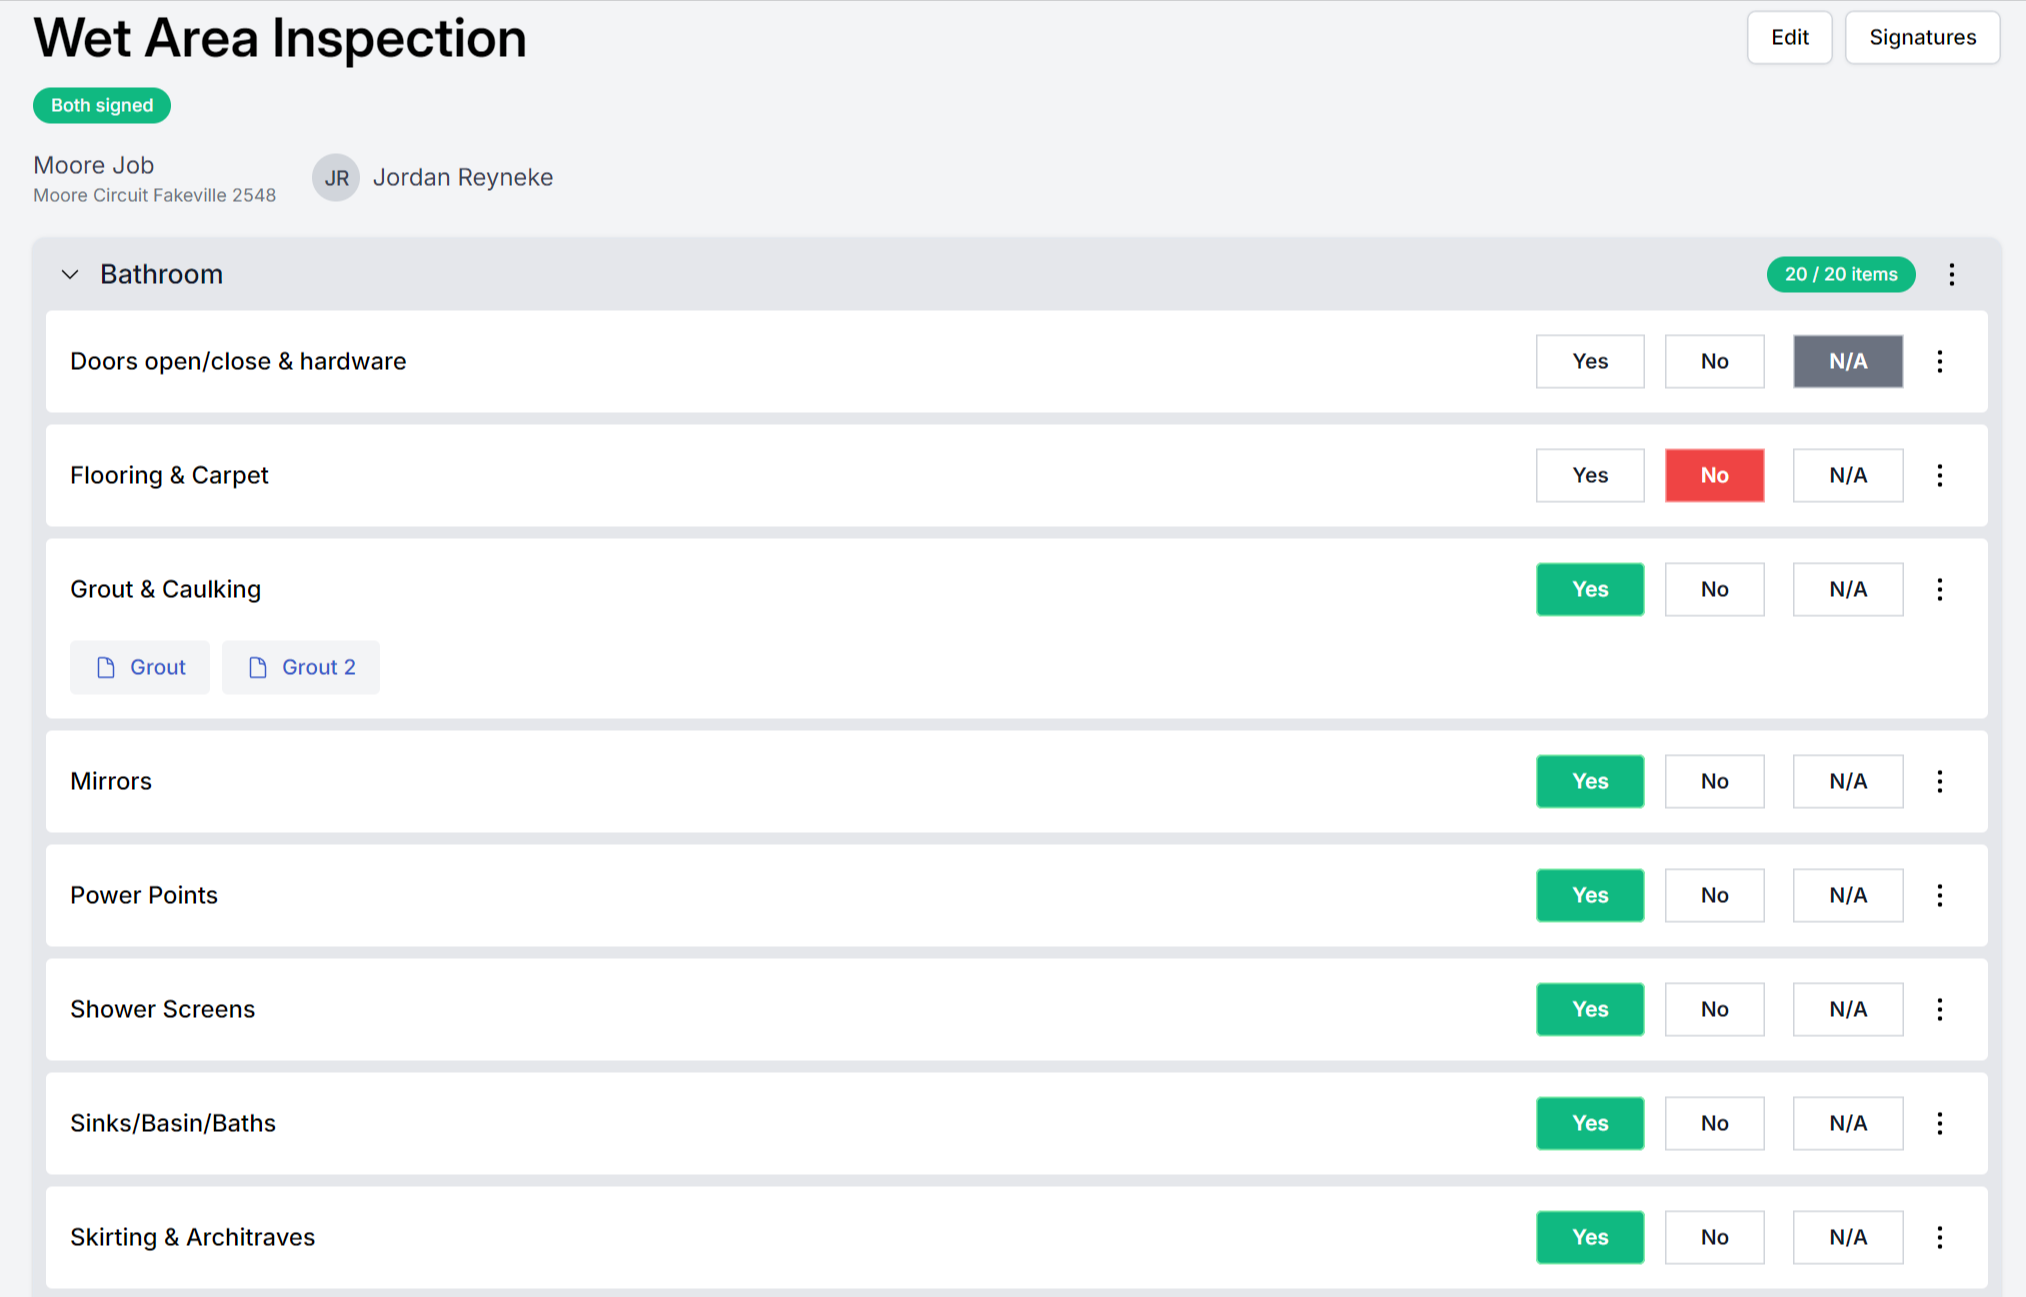The width and height of the screenshot is (2026, 1297).
Task: Open options menu for Flooring & Carpet
Action: point(1940,475)
